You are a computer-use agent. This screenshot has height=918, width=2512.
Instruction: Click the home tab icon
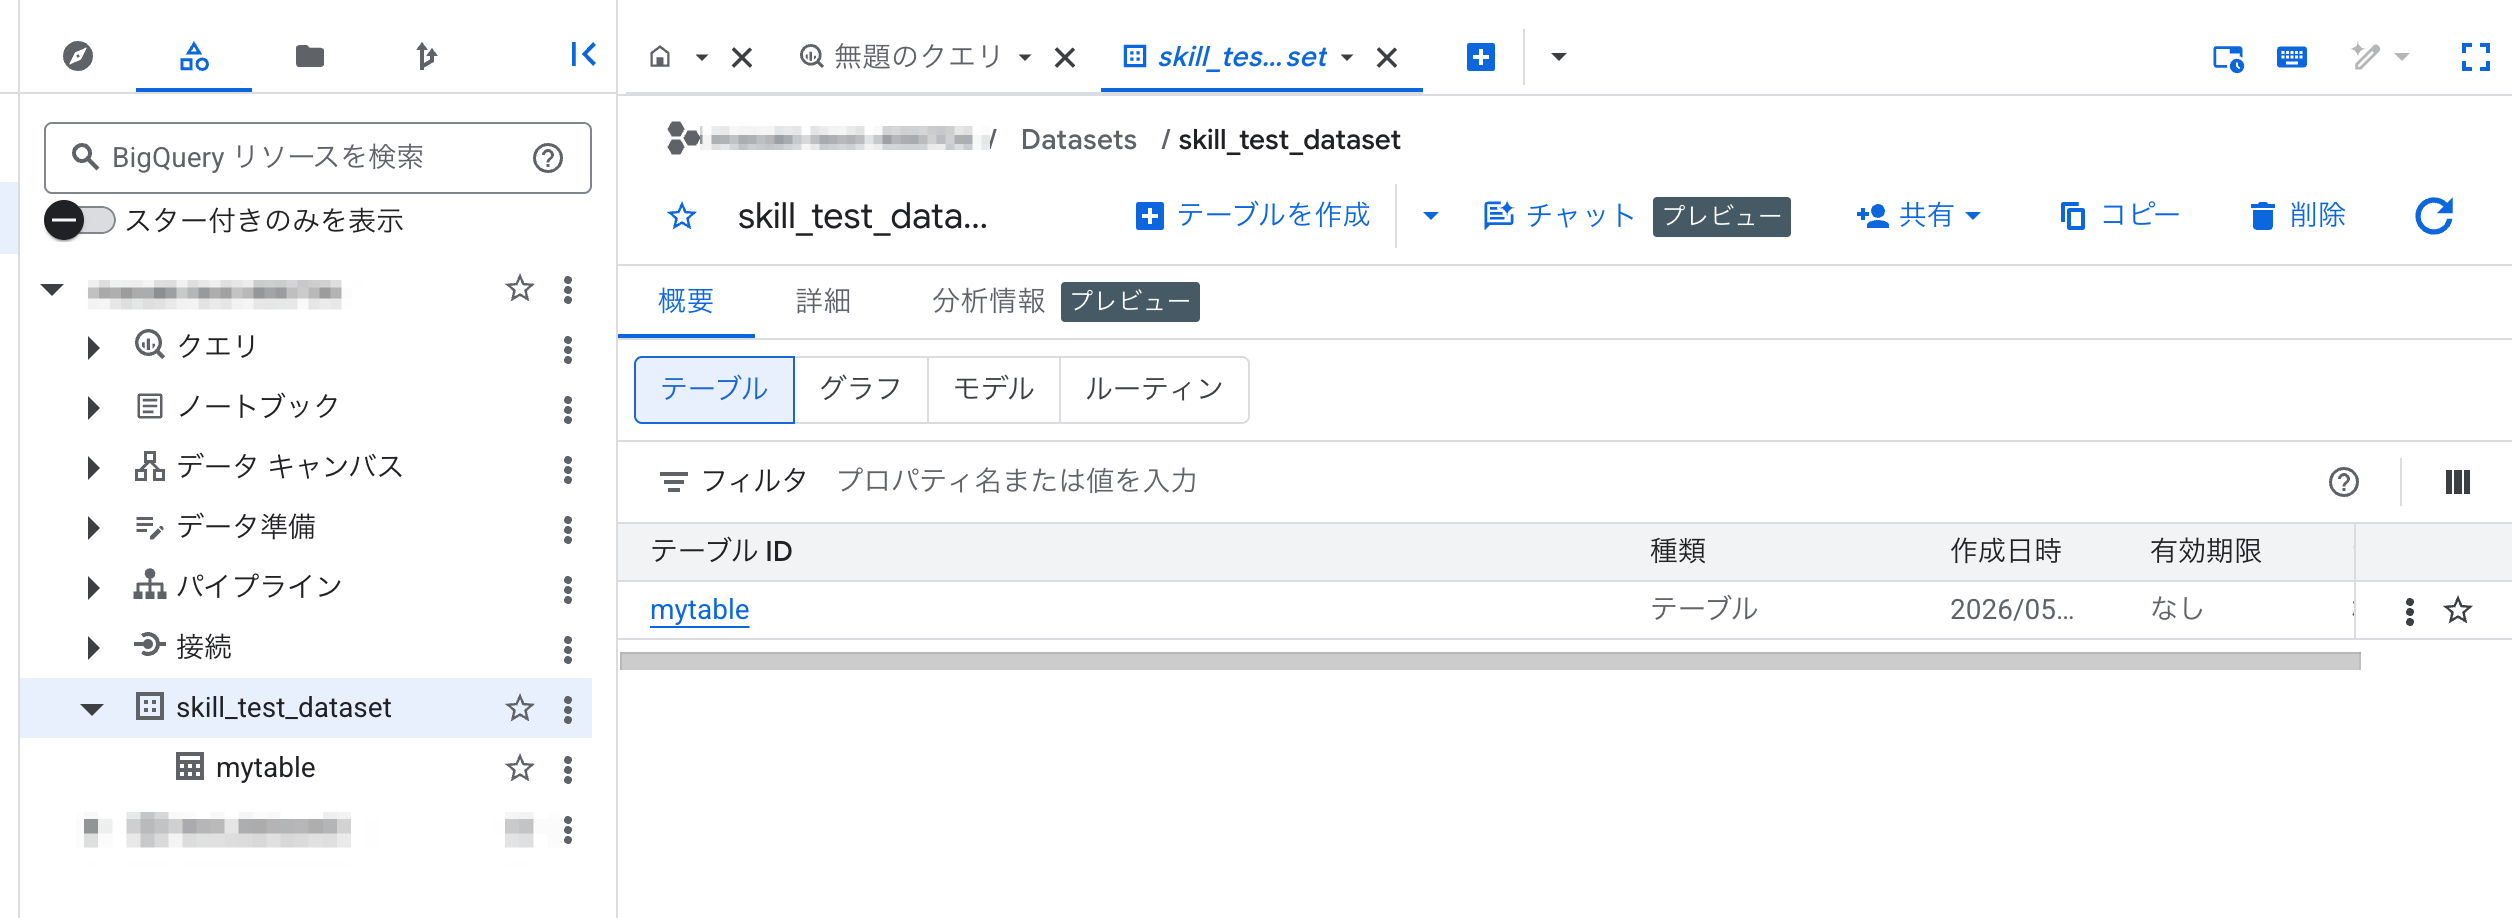click(660, 56)
